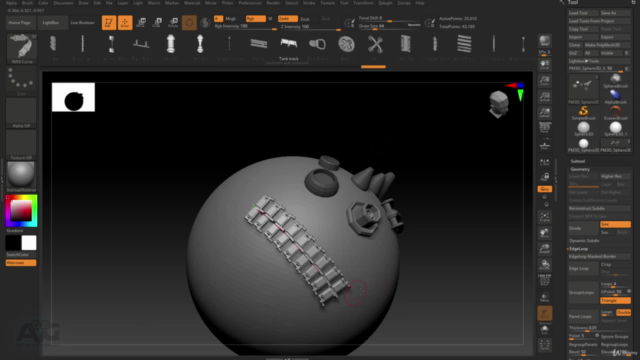This screenshot has width=640, height=360.
Task: Click the Divide button
Action: coord(583,228)
